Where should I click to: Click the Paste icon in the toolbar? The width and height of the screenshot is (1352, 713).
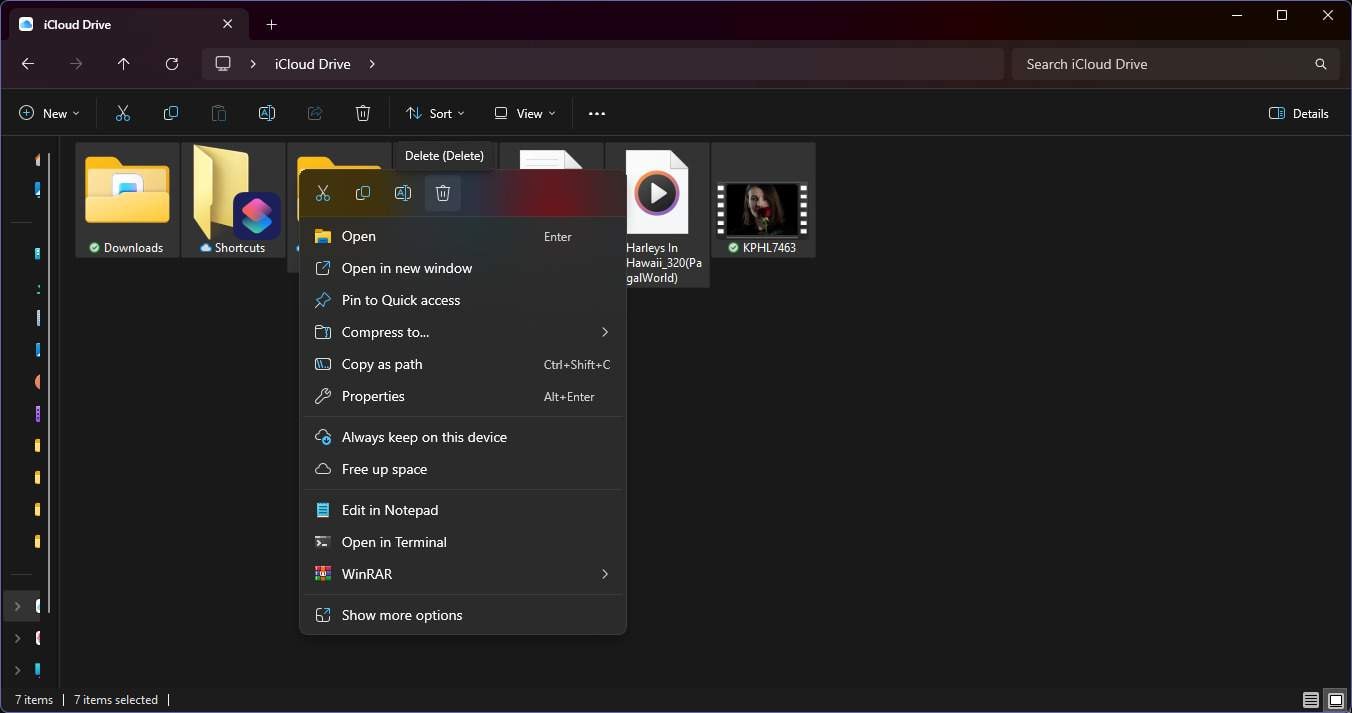(x=219, y=114)
